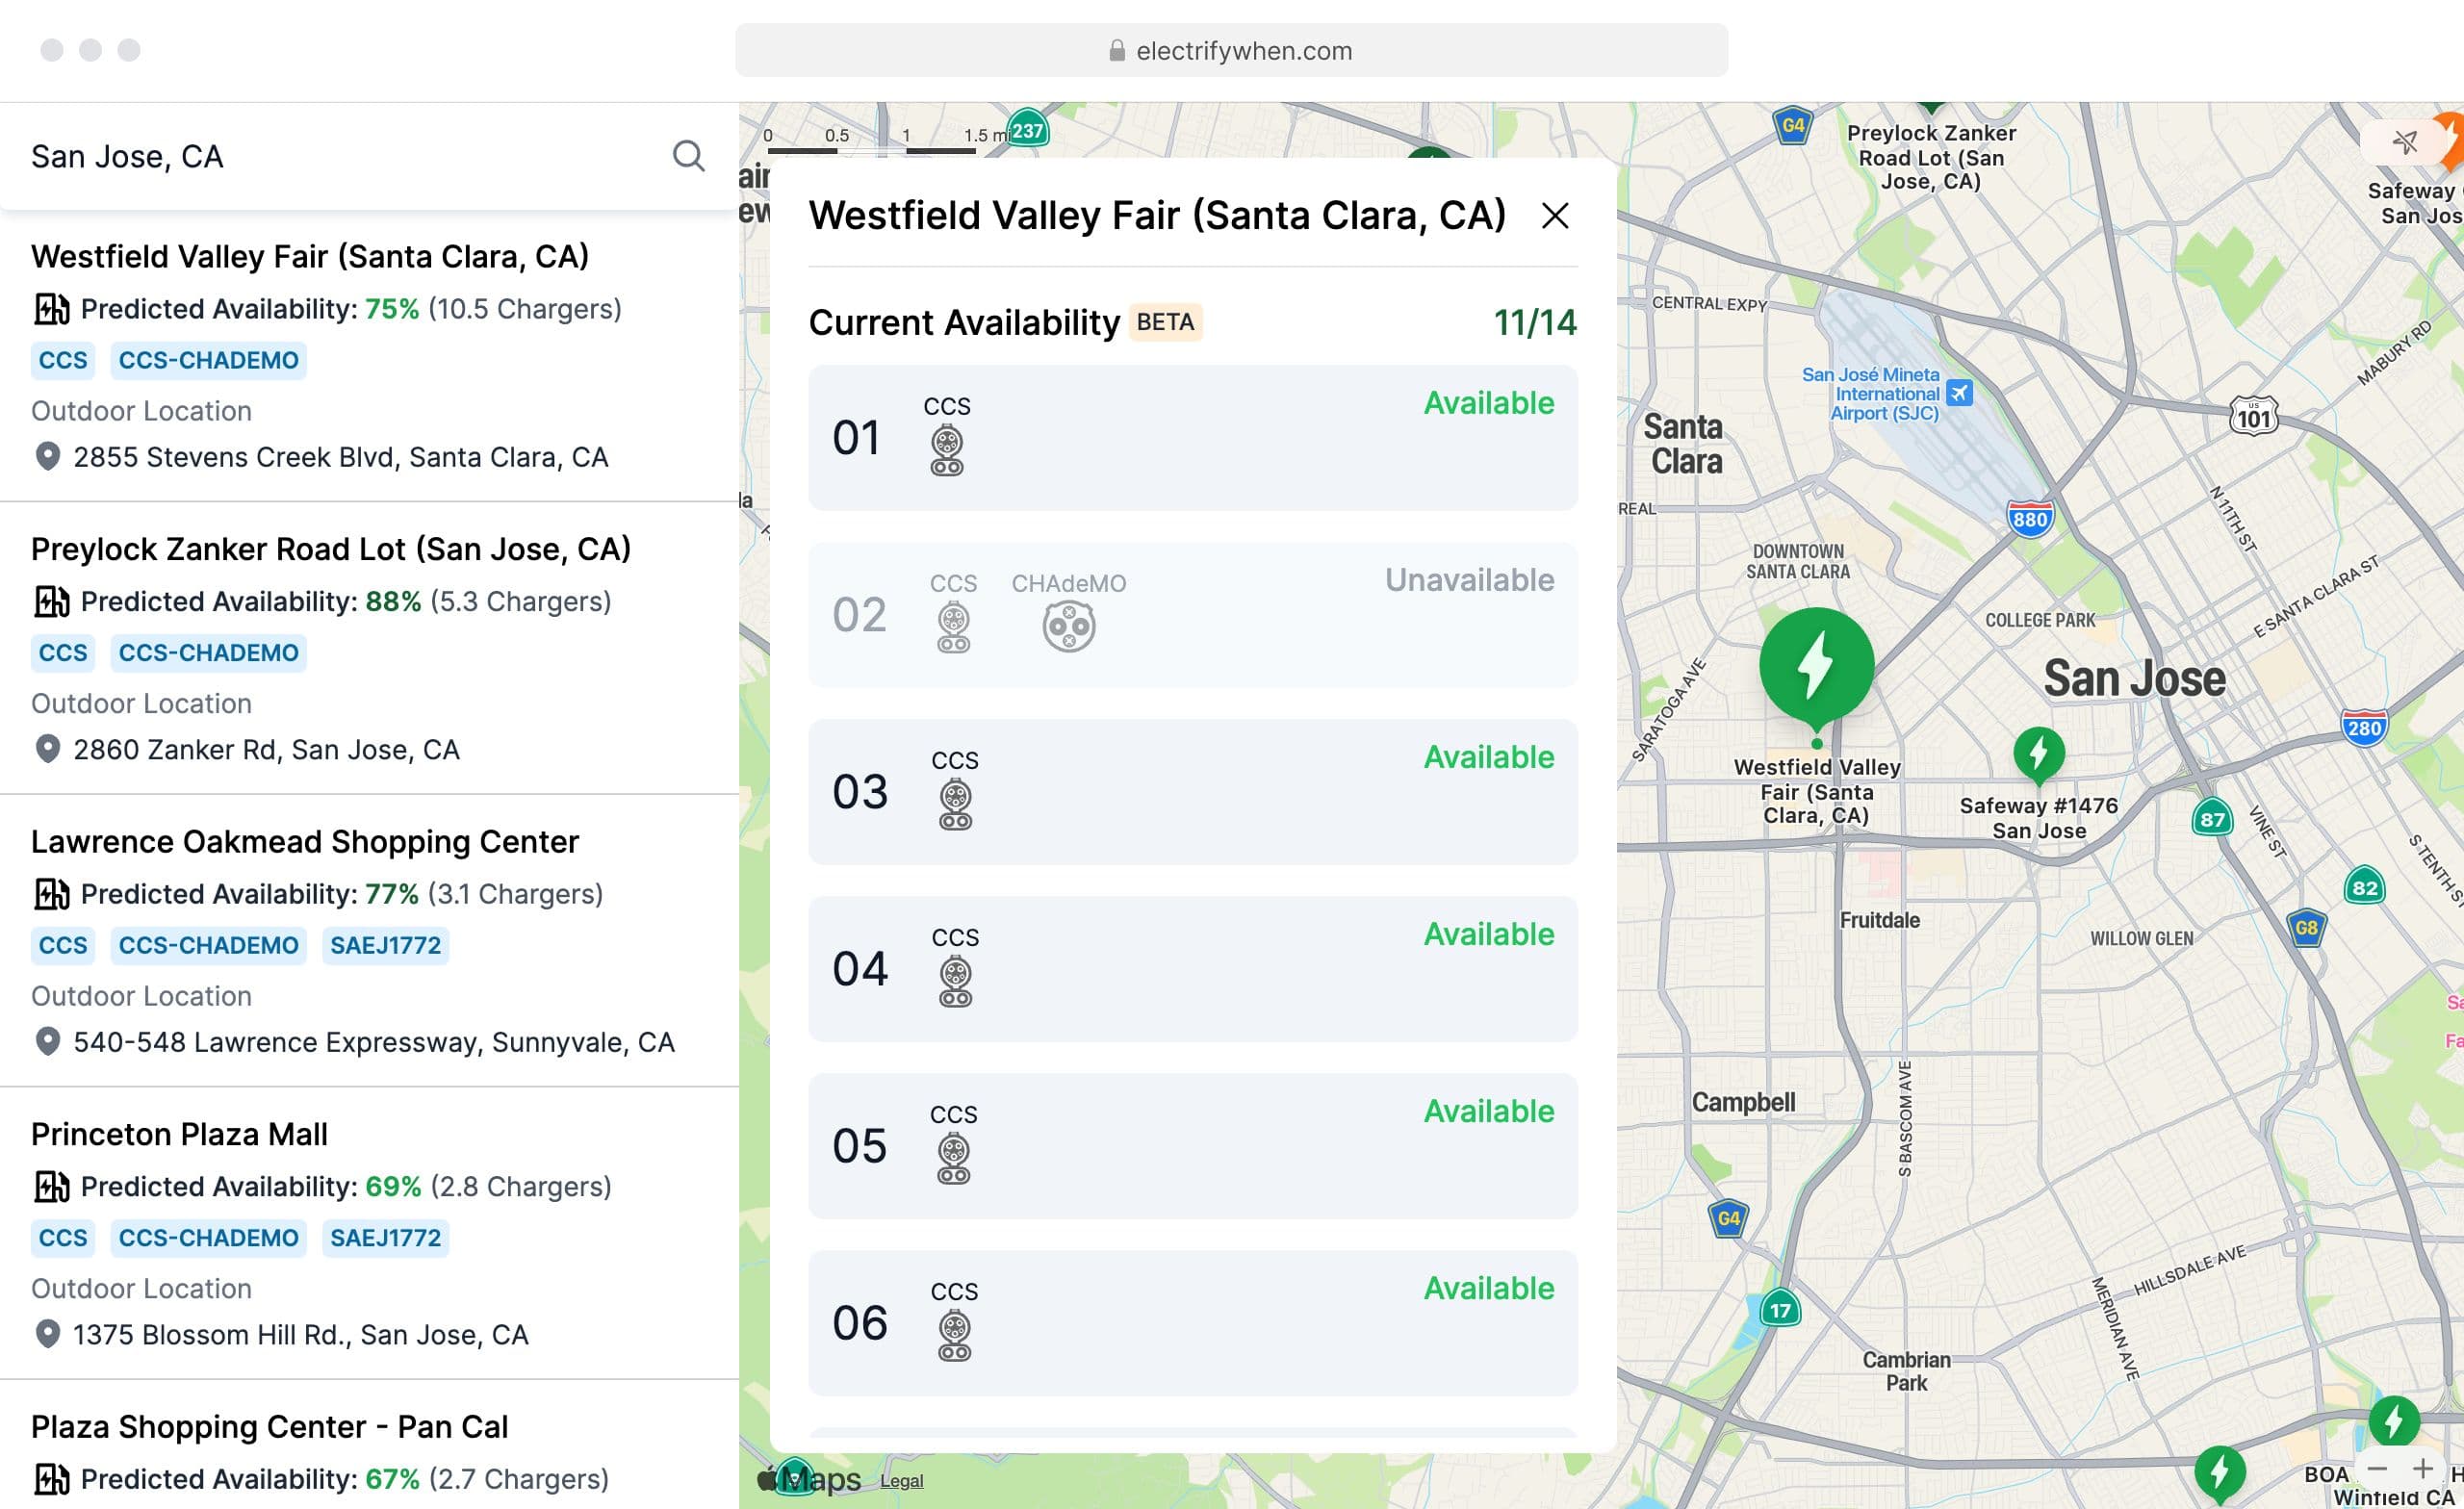Click location pin beside 1375 Blossom Hill Rd.
Viewport: 2464px width, 1509px height.
(x=47, y=1334)
